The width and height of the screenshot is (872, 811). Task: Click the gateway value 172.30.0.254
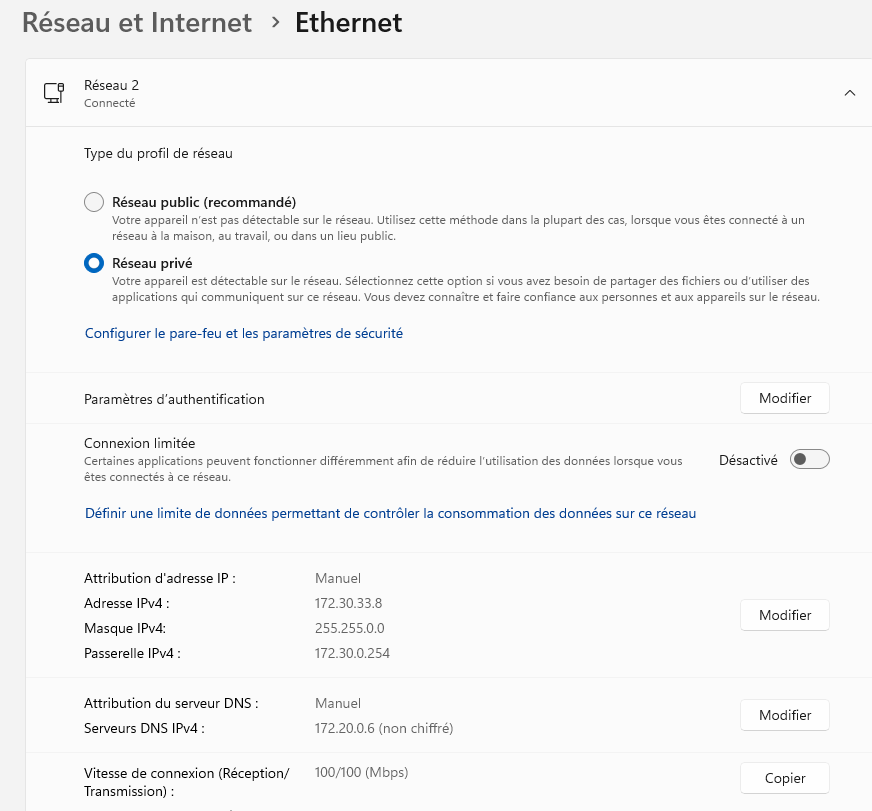pos(352,653)
